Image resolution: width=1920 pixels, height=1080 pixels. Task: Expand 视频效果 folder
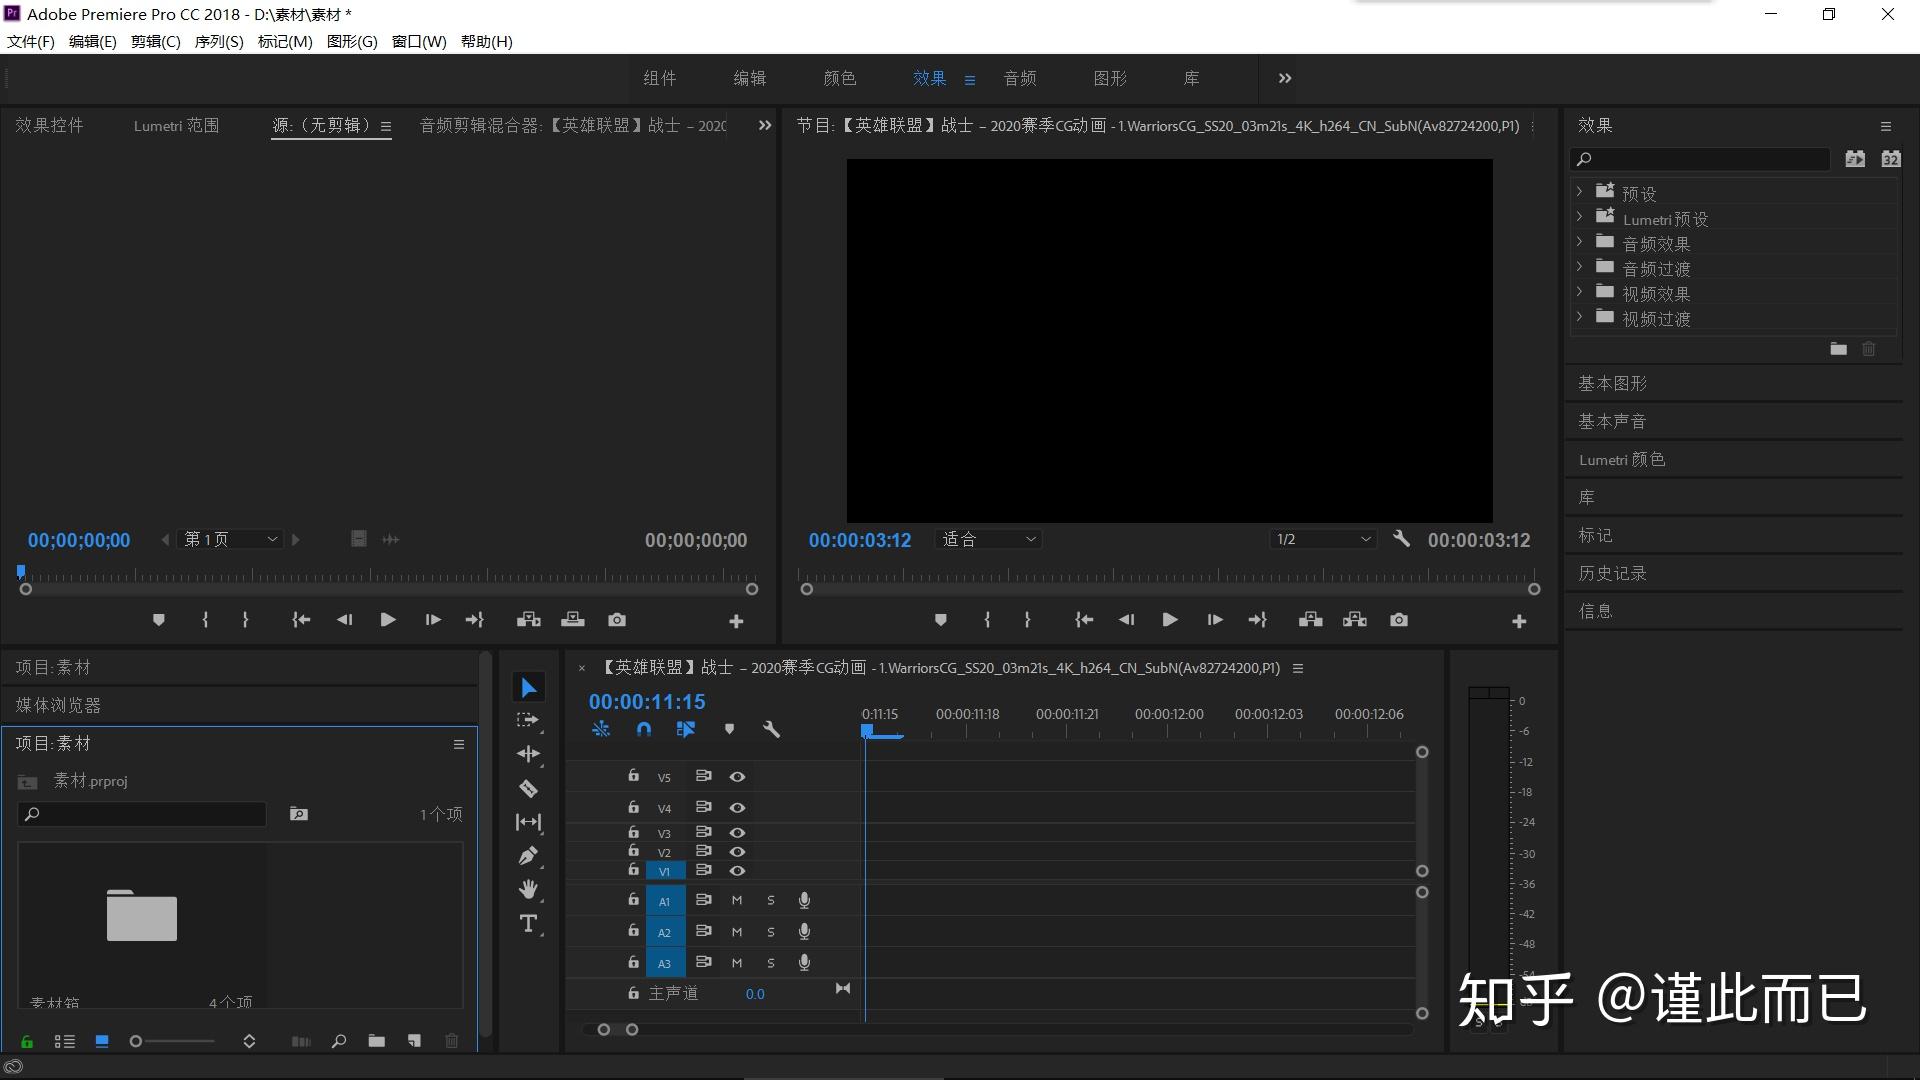[1579, 291]
